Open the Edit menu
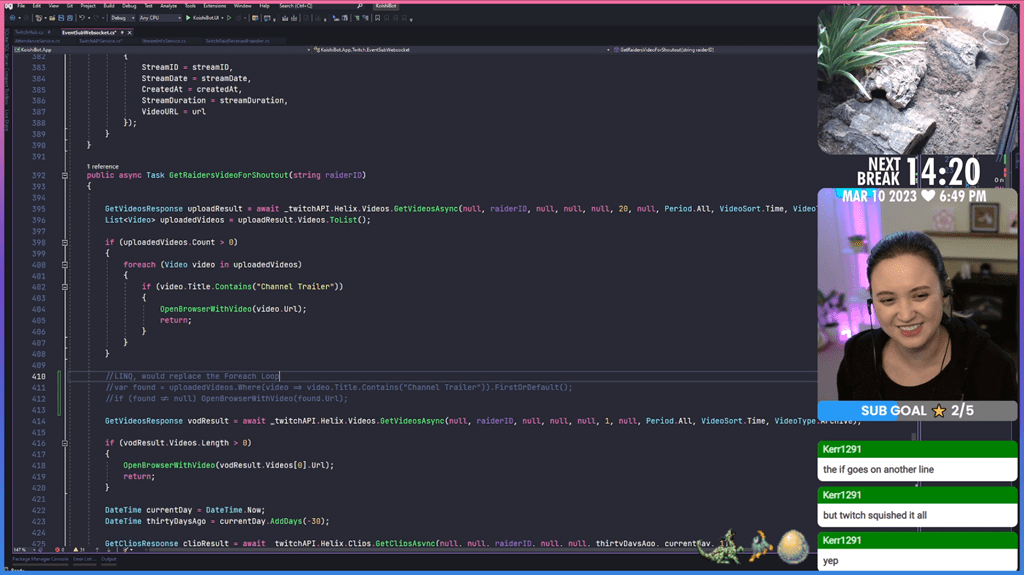 pos(37,6)
